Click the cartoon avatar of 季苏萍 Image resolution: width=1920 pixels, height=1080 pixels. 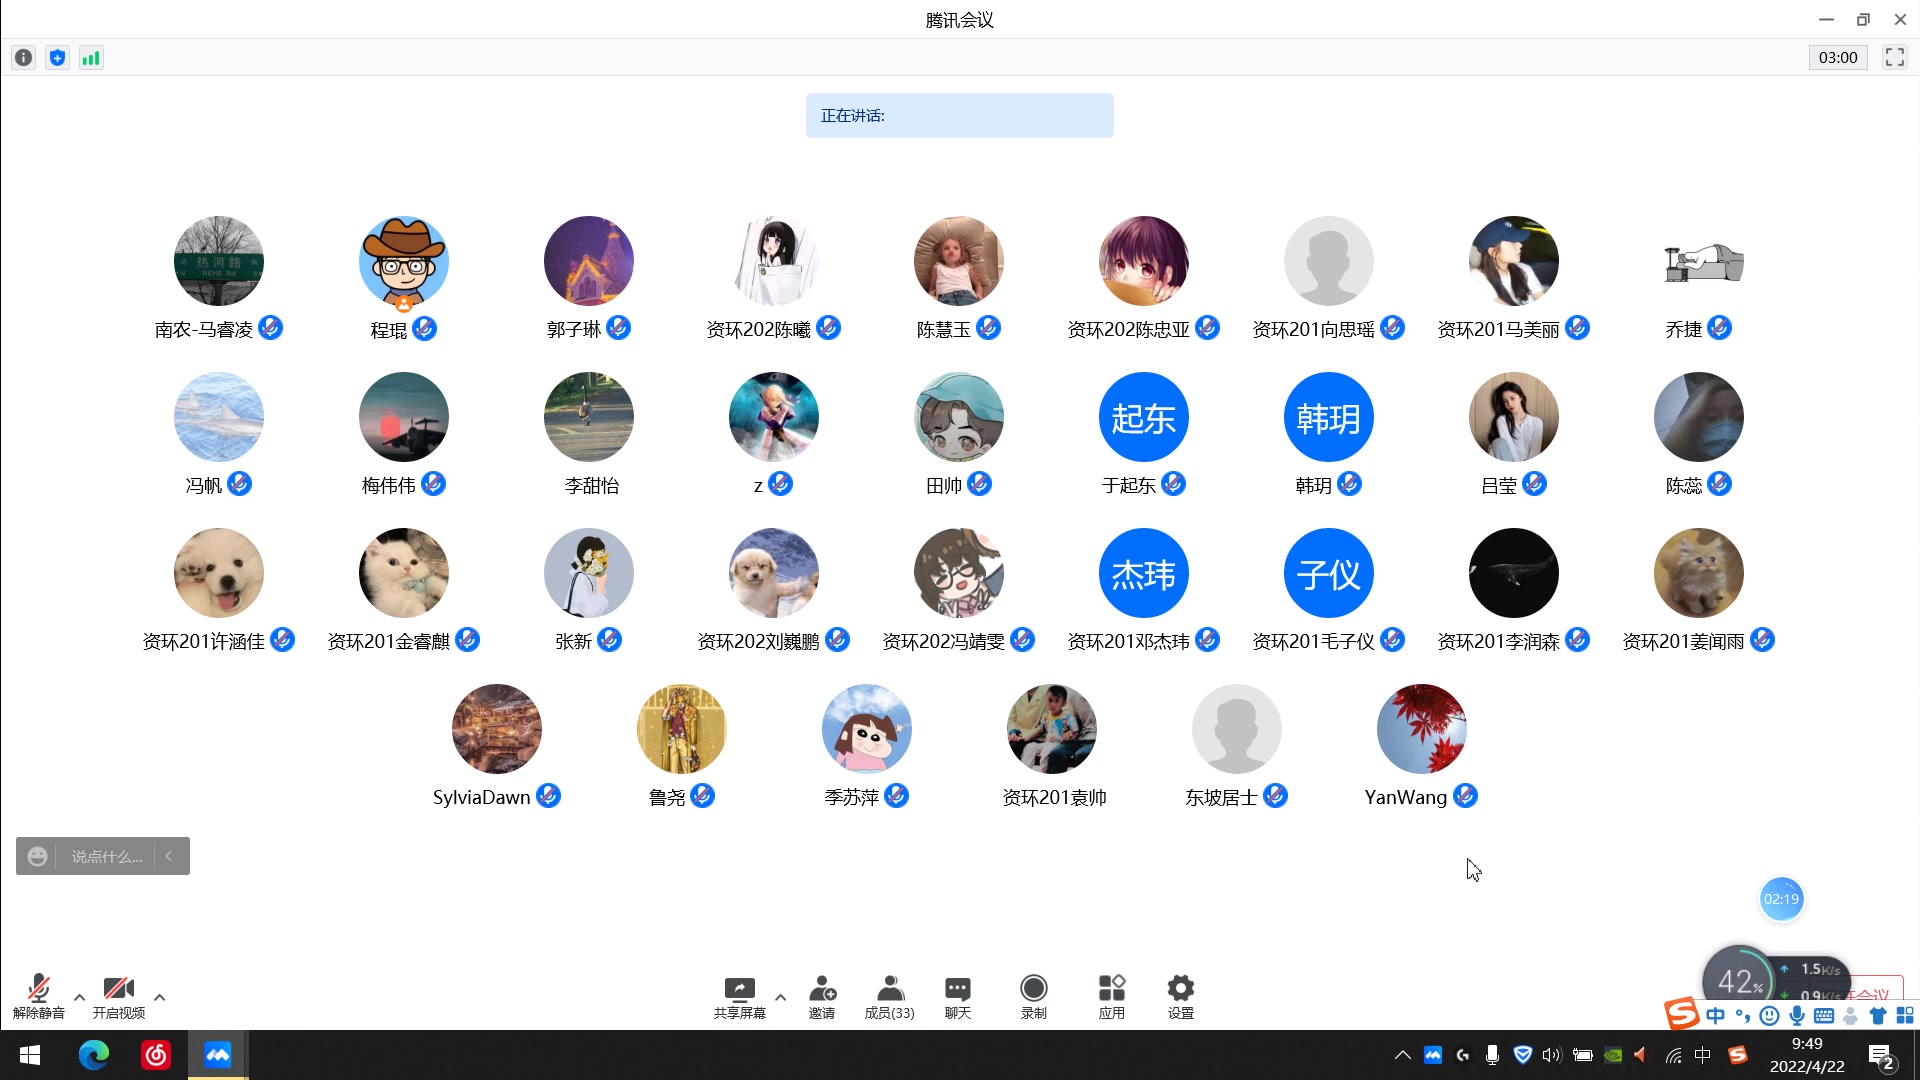coord(867,729)
